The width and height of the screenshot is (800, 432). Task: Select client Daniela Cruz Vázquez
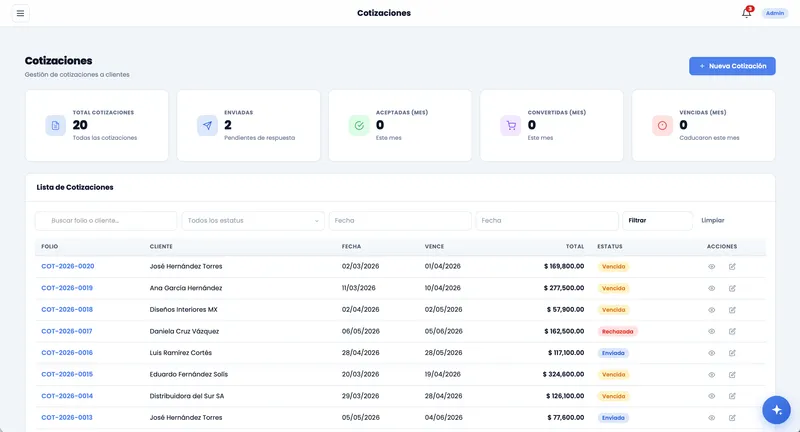pos(184,332)
